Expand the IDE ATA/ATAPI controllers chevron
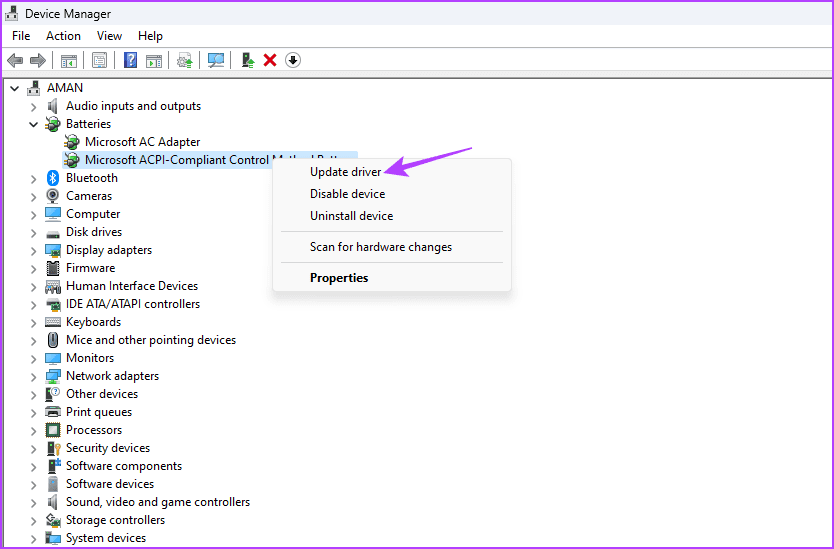Screen dimensions: 834x549 (34, 304)
